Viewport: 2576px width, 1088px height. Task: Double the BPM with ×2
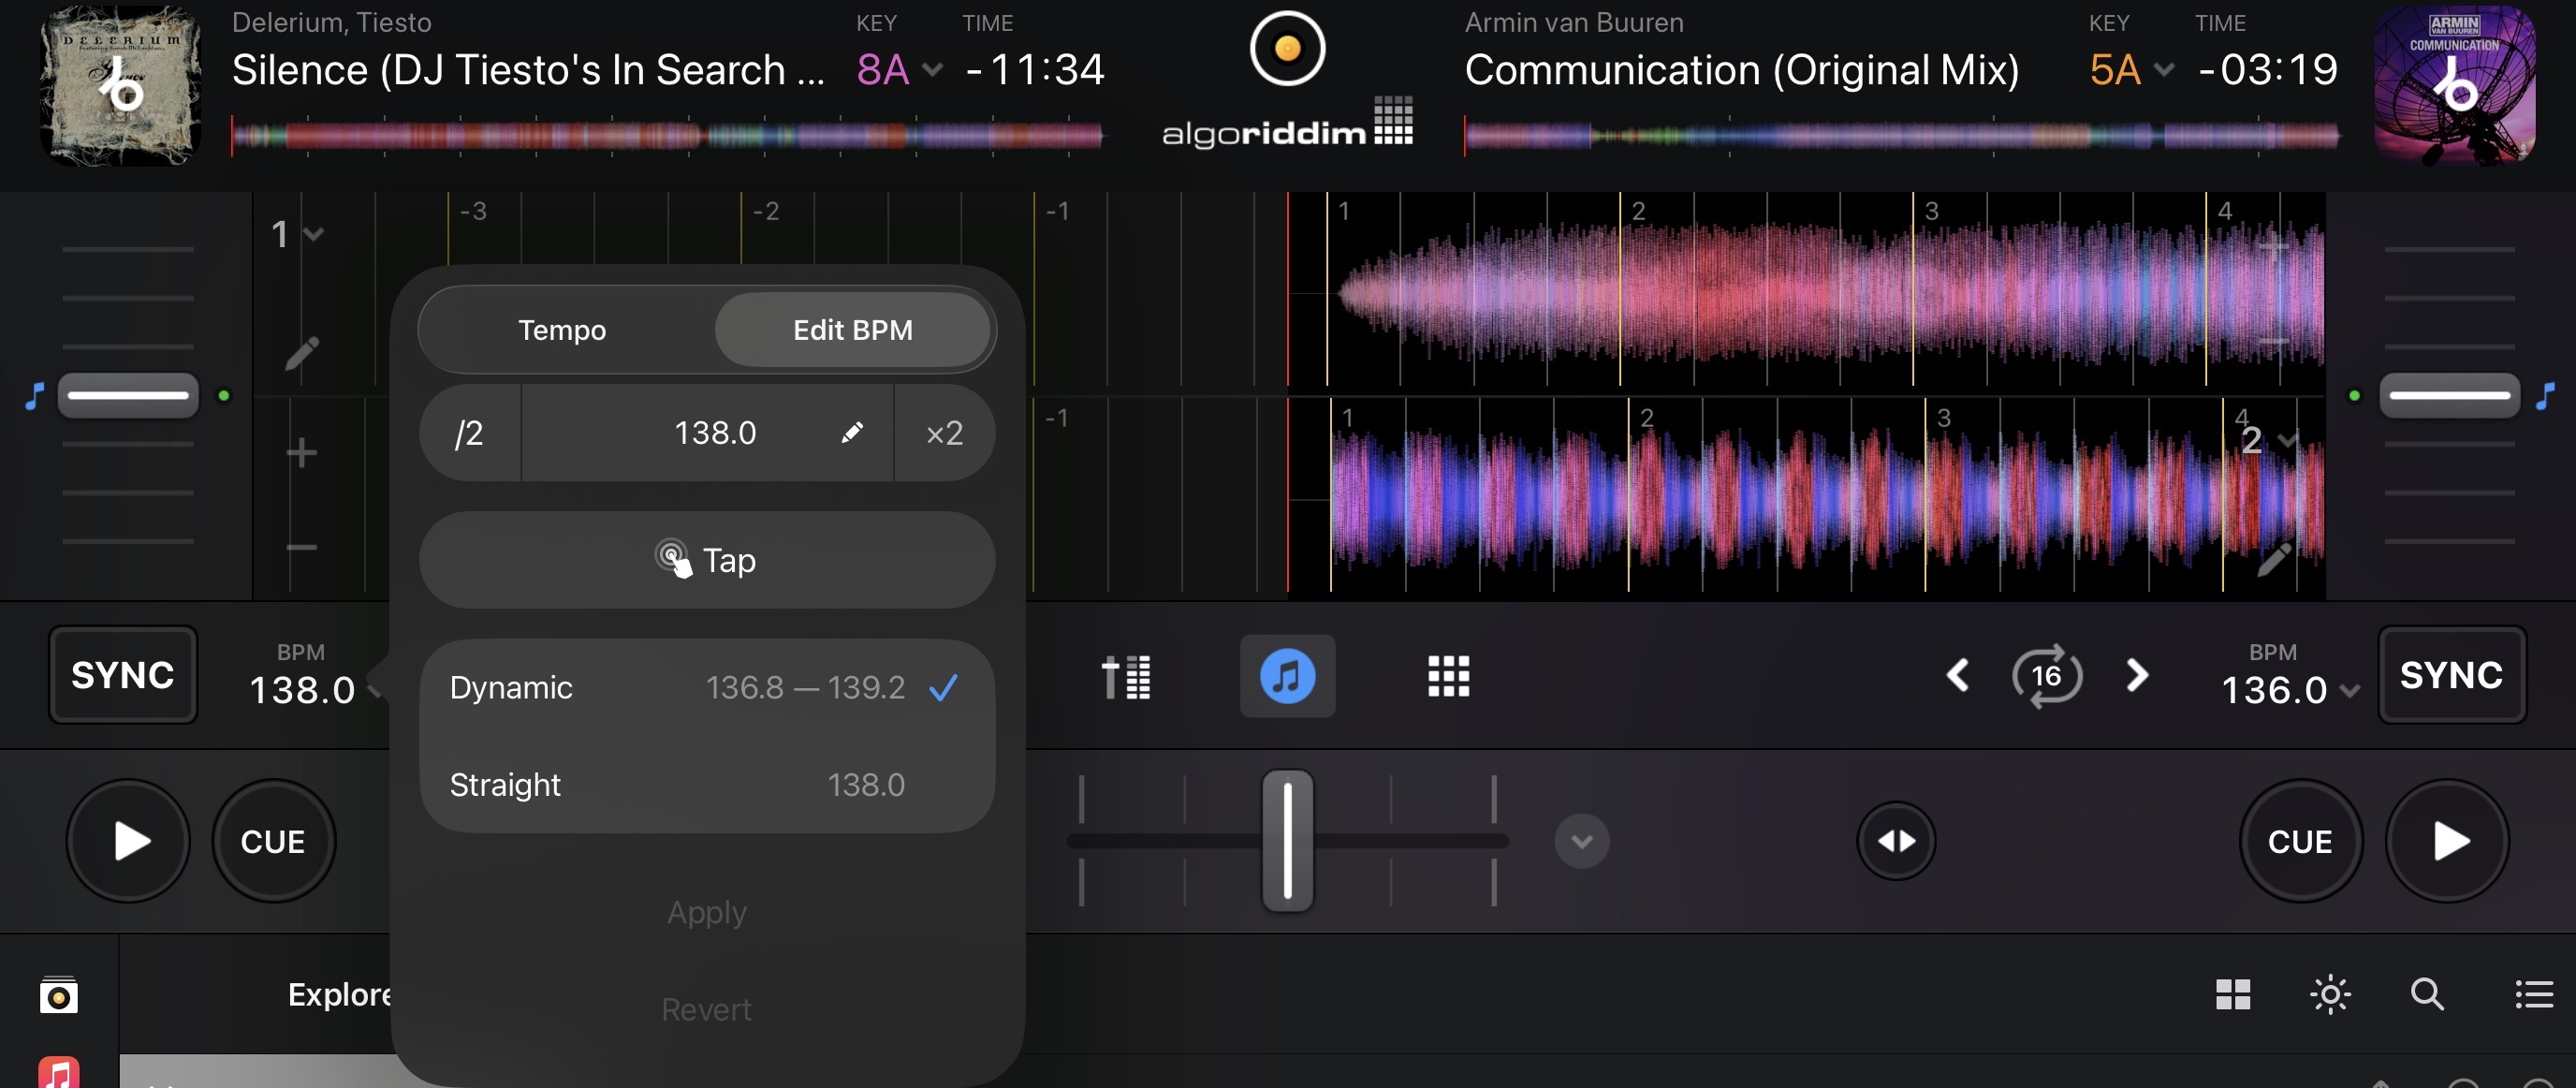[944, 432]
